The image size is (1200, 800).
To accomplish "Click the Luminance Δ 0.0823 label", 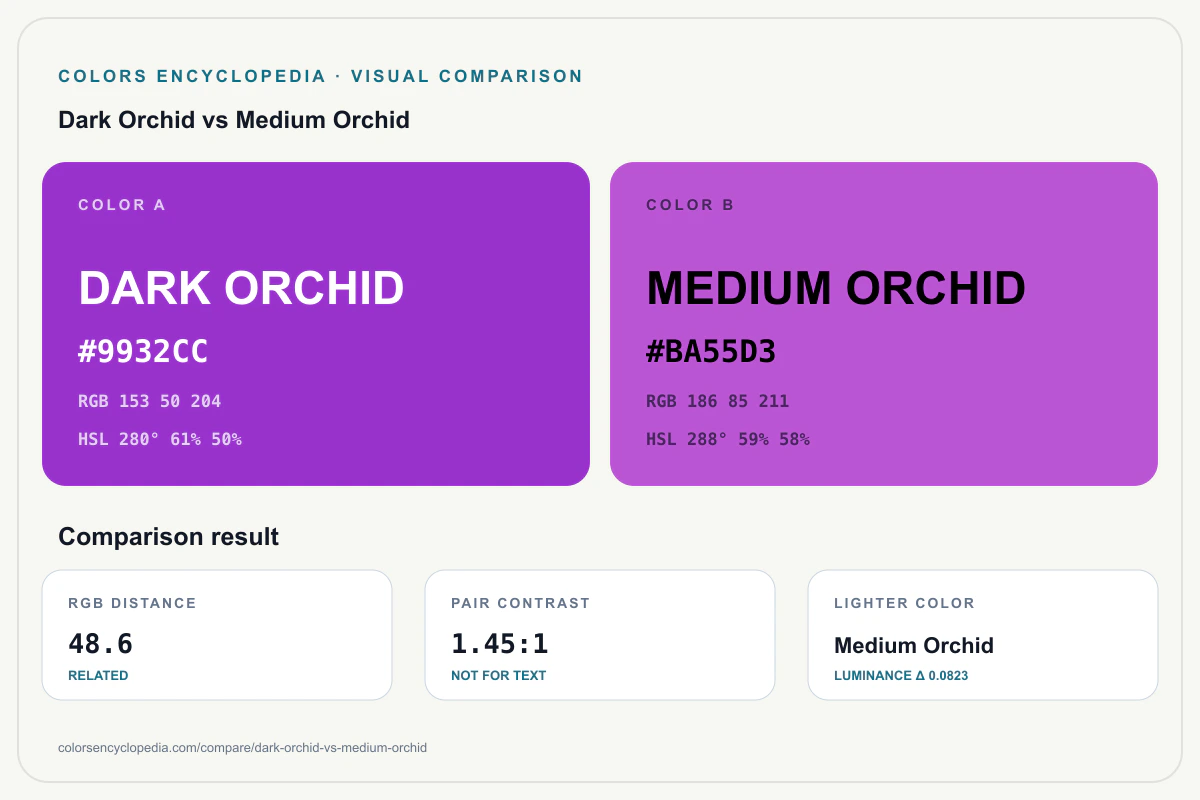I will pyautogui.click(x=901, y=676).
